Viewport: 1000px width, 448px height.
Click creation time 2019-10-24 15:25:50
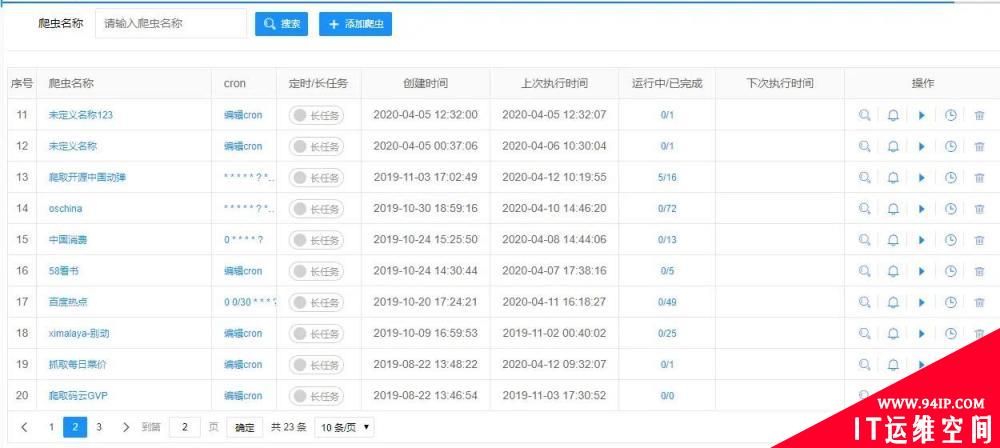[425, 240]
